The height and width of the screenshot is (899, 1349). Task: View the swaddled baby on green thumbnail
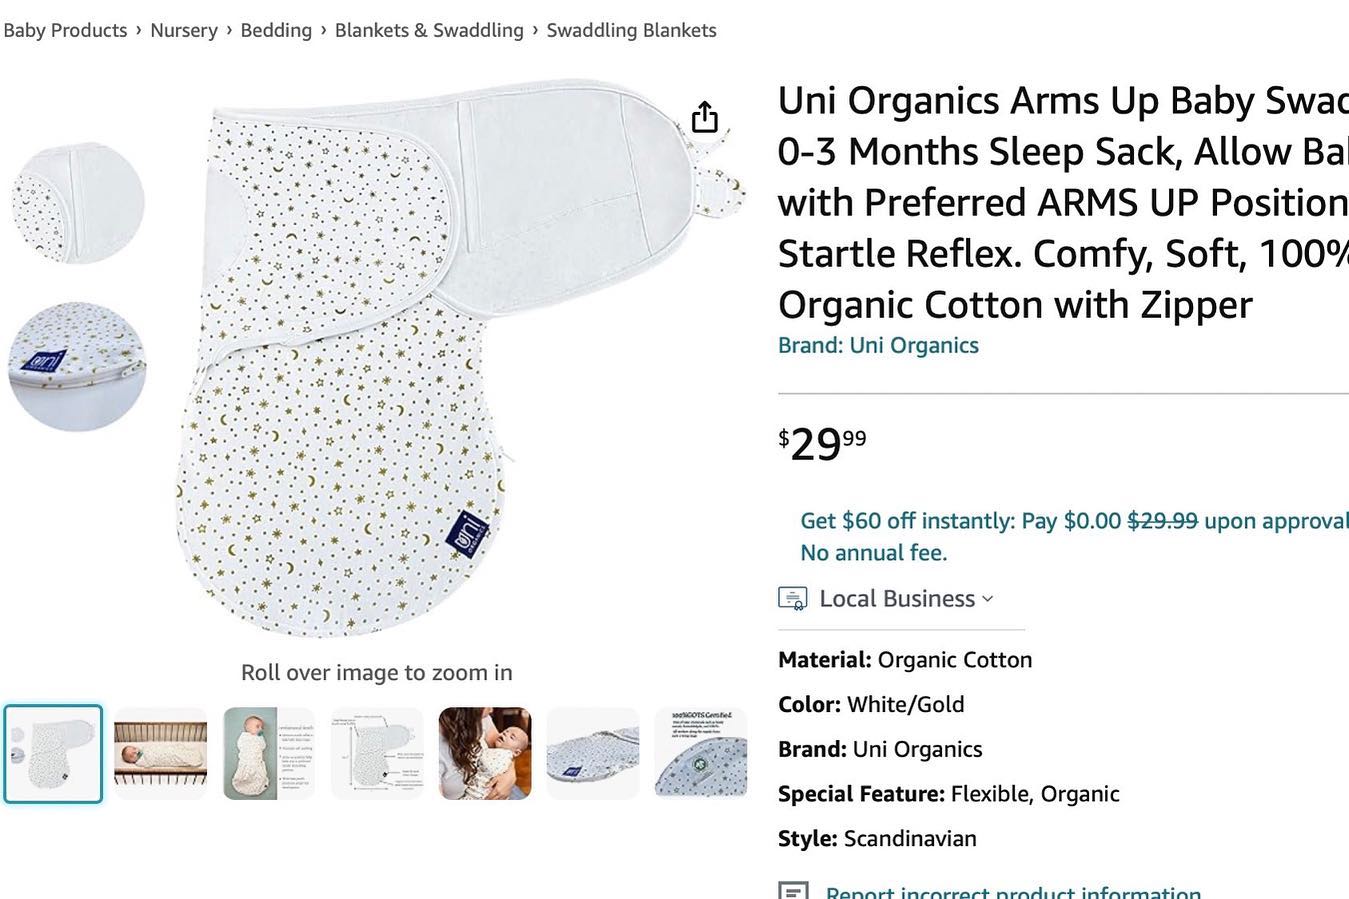pyautogui.click(x=269, y=754)
